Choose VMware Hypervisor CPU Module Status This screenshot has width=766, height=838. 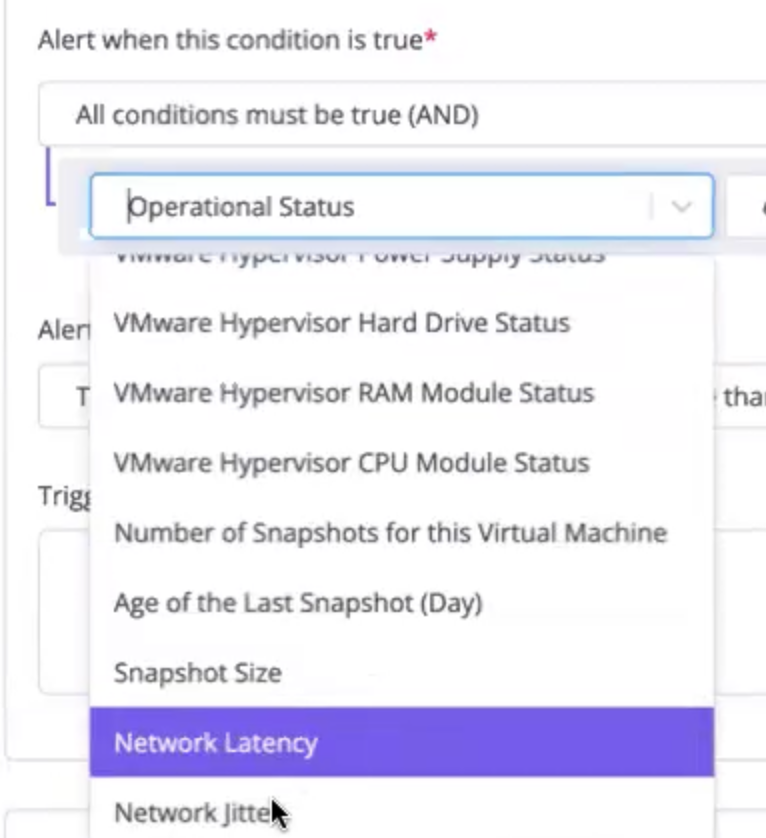pos(402,463)
